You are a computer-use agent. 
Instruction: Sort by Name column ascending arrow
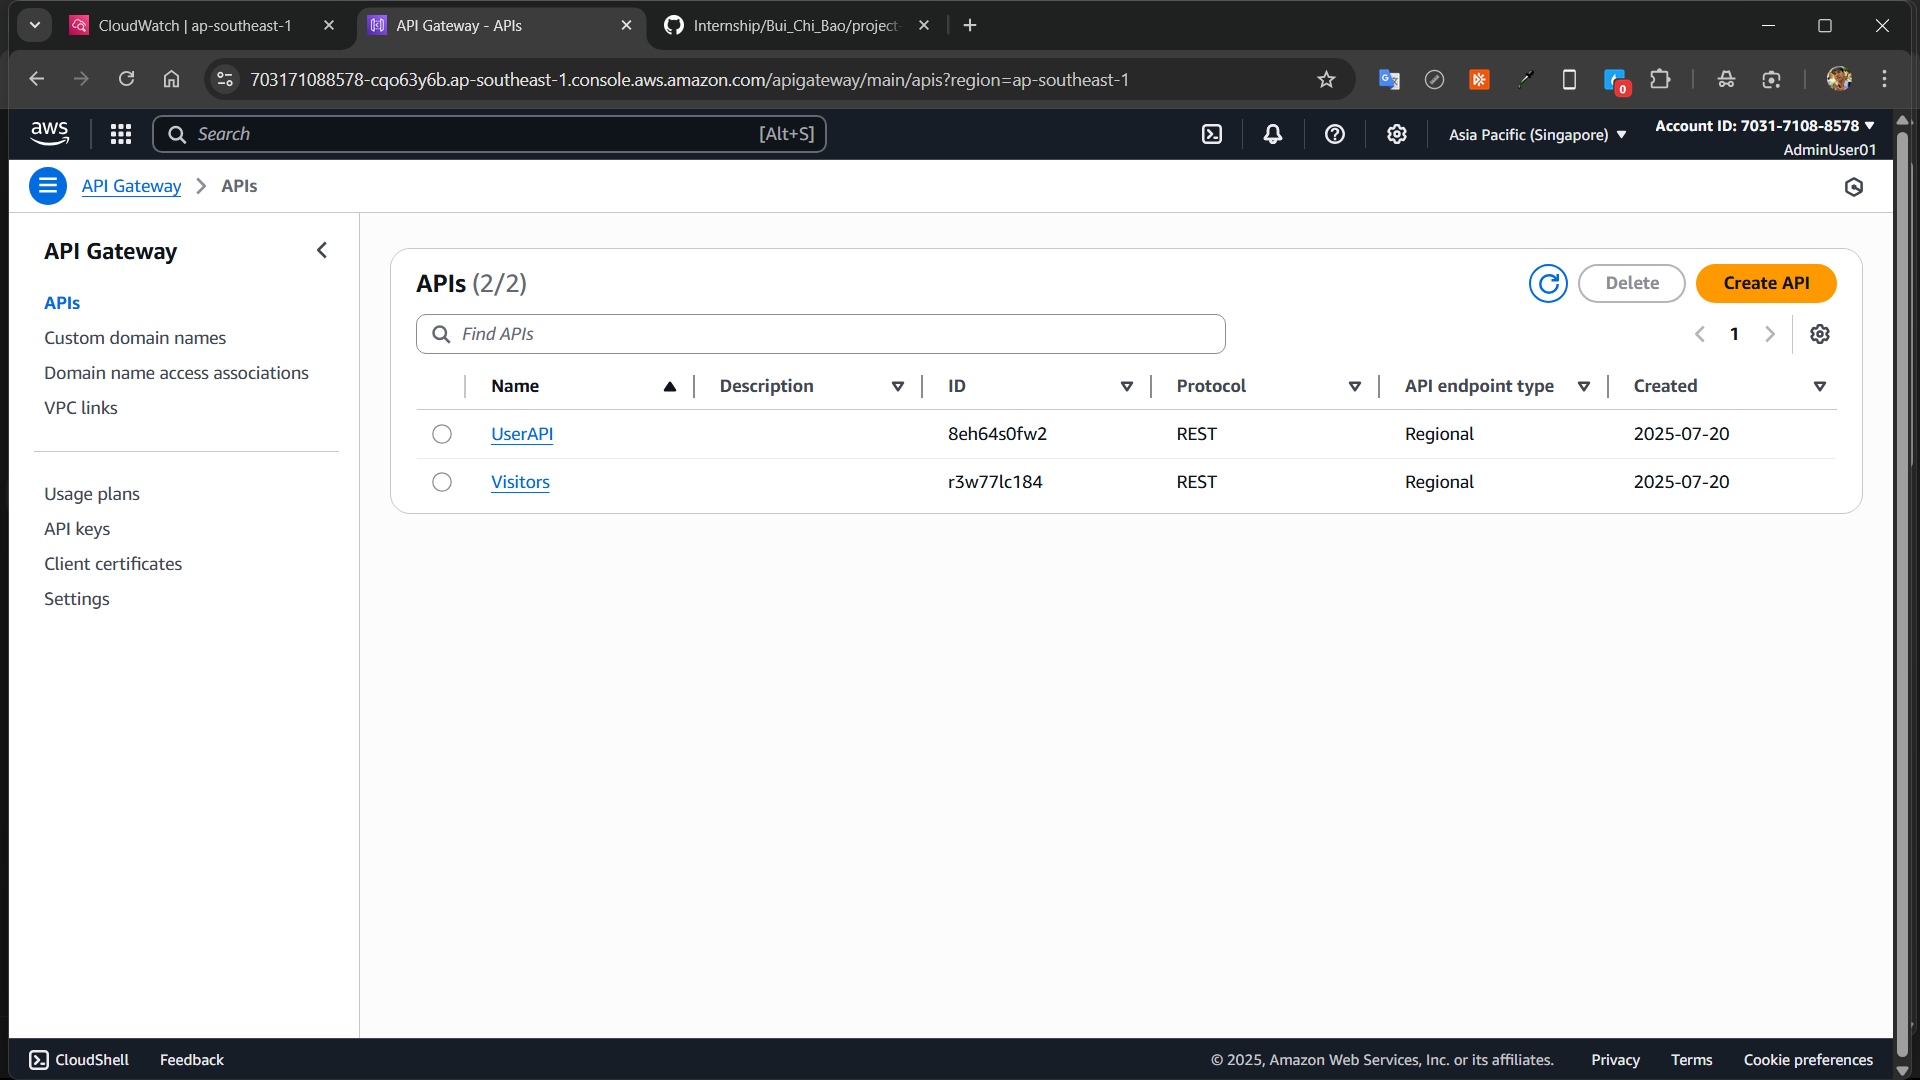point(670,387)
